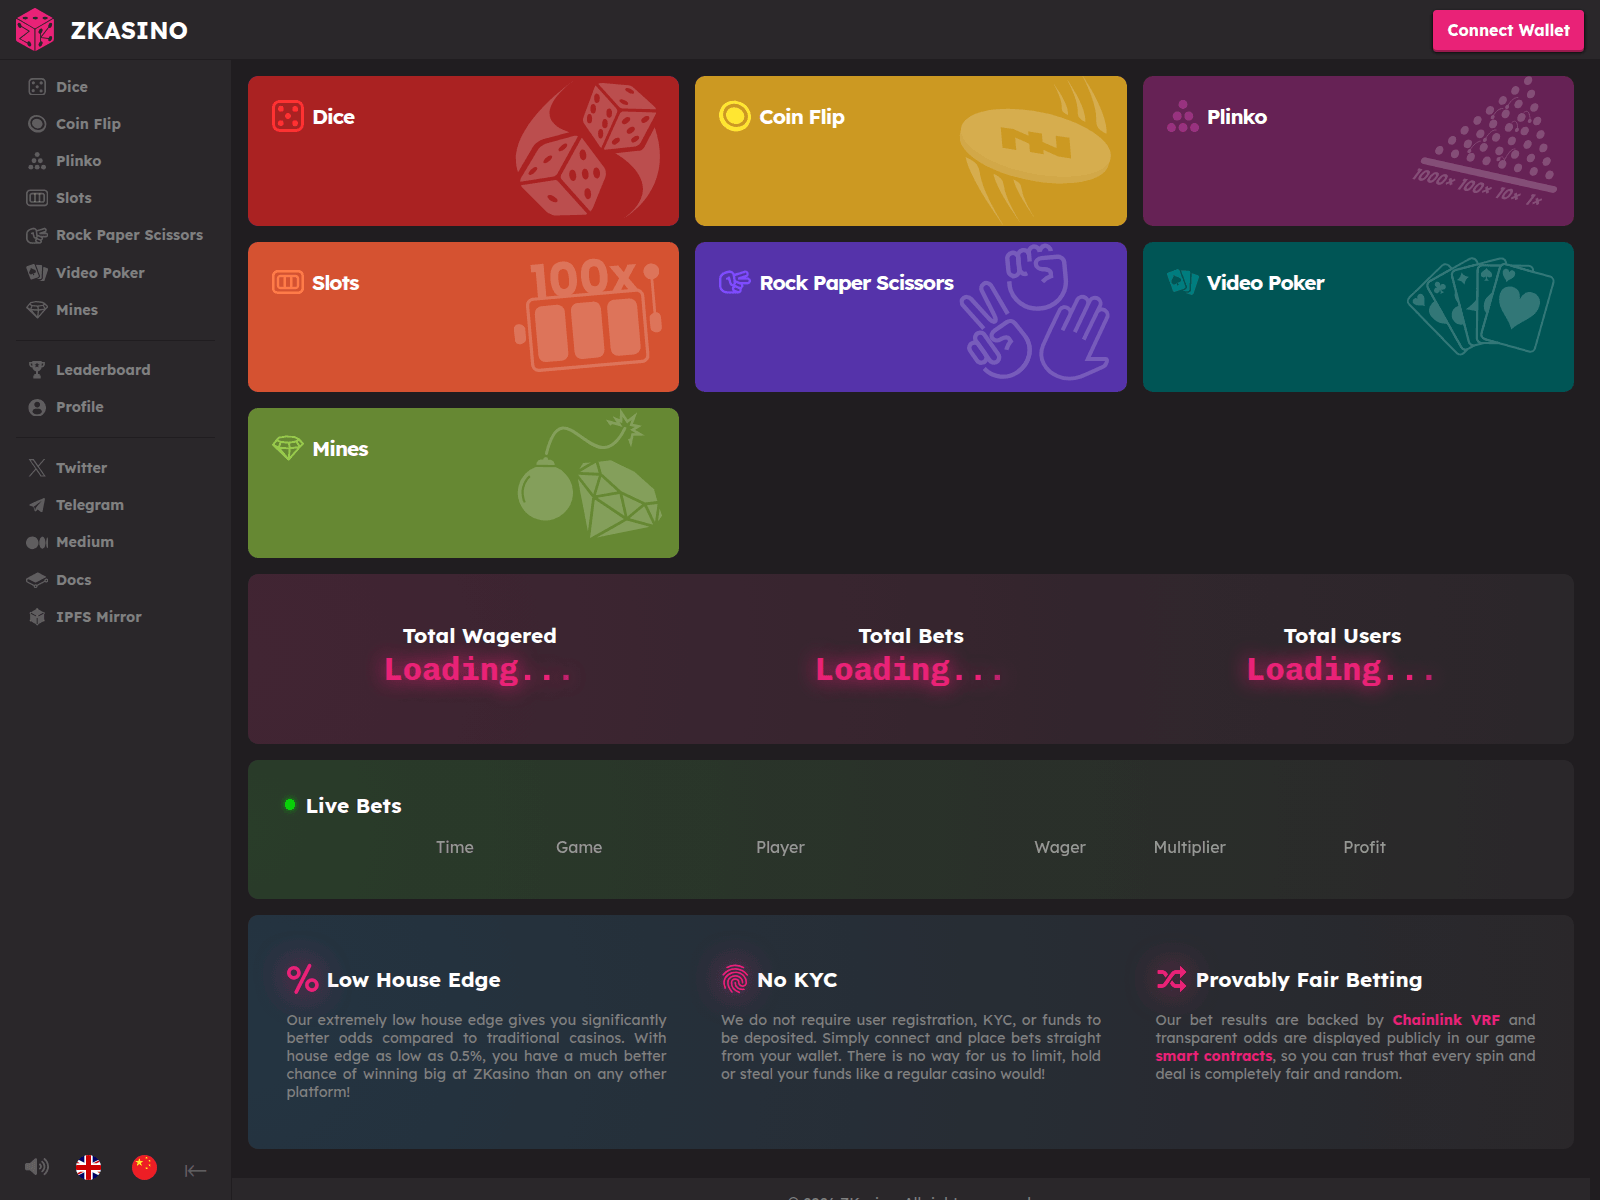Click the Profile avatar icon
This screenshot has width=1600, height=1200.
37,407
